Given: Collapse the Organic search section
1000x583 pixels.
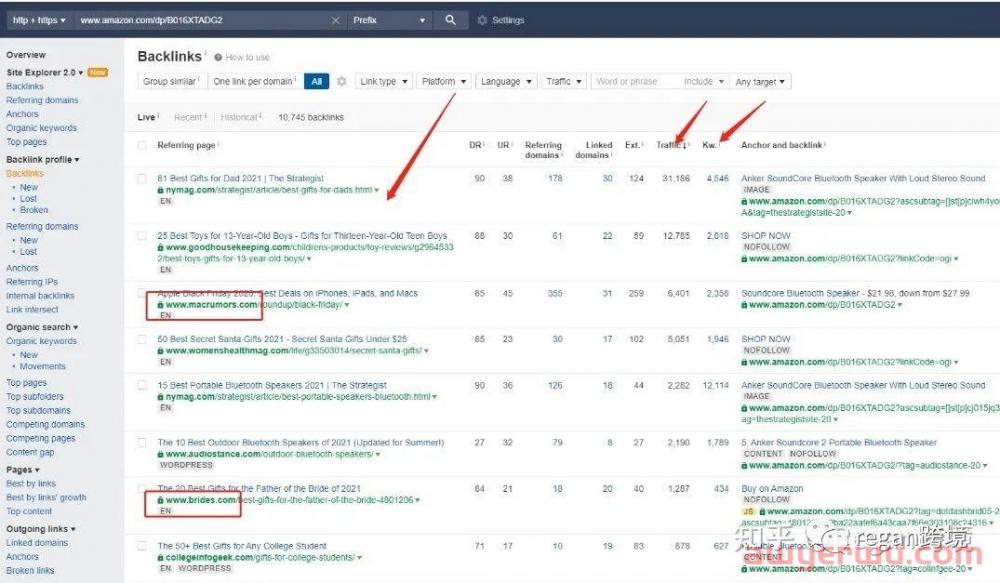Looking at the screenshot, I should [x=42, y=327].
